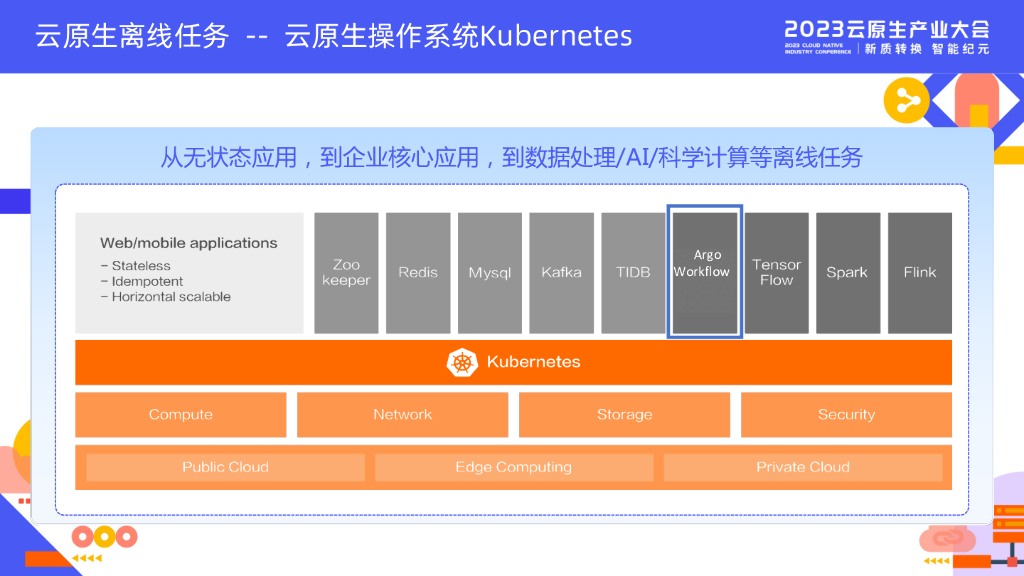Click the TIDB block
This screenshot has height=576, width=1024.
coord(633,273)
